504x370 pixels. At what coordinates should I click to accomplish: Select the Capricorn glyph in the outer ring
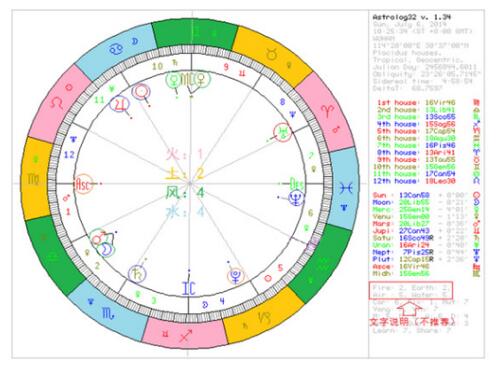(x=264, y=318)
